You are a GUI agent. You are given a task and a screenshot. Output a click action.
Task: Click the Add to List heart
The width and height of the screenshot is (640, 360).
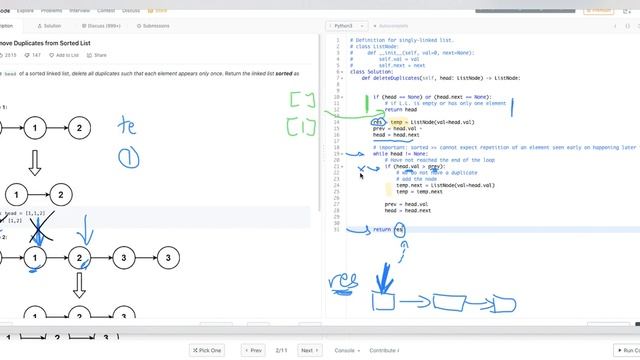pos(64,55)
